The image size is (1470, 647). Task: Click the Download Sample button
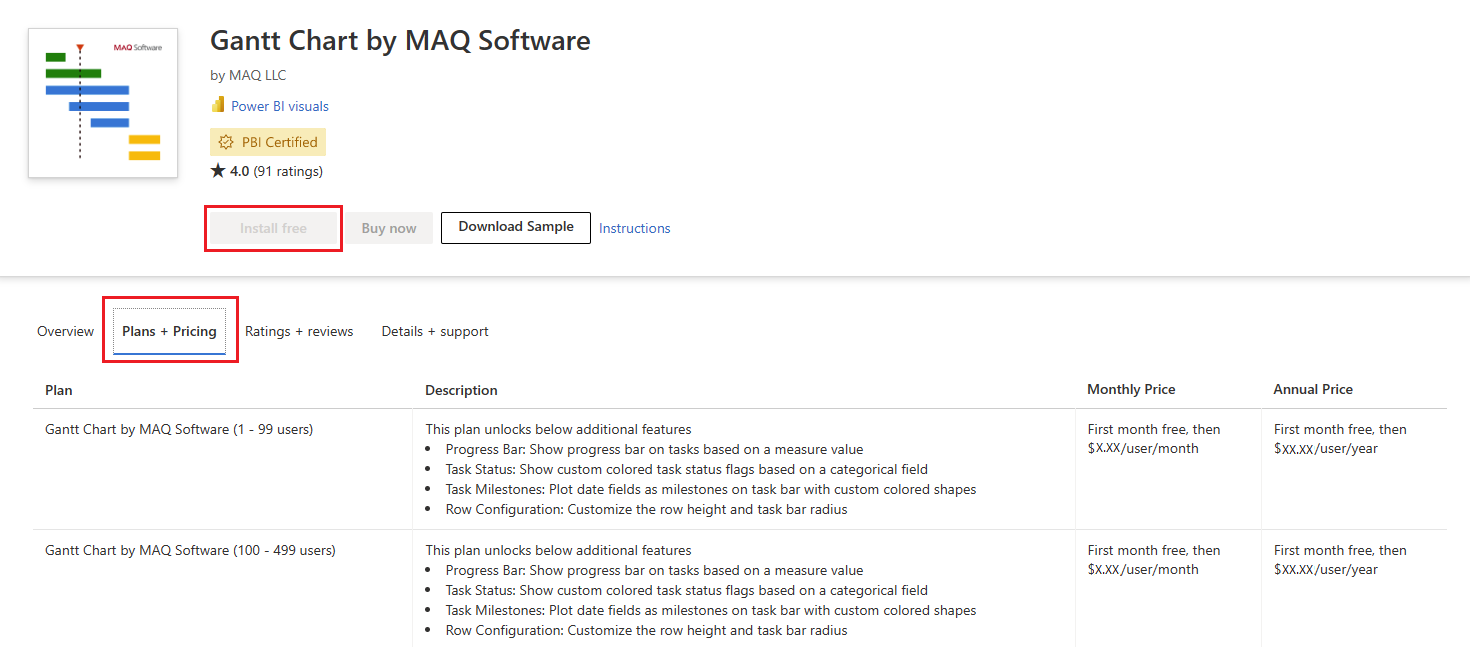(515, 227)
